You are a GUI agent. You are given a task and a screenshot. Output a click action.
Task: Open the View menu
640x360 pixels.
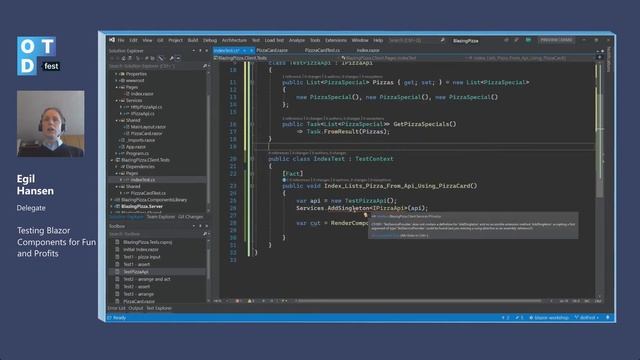147,40
